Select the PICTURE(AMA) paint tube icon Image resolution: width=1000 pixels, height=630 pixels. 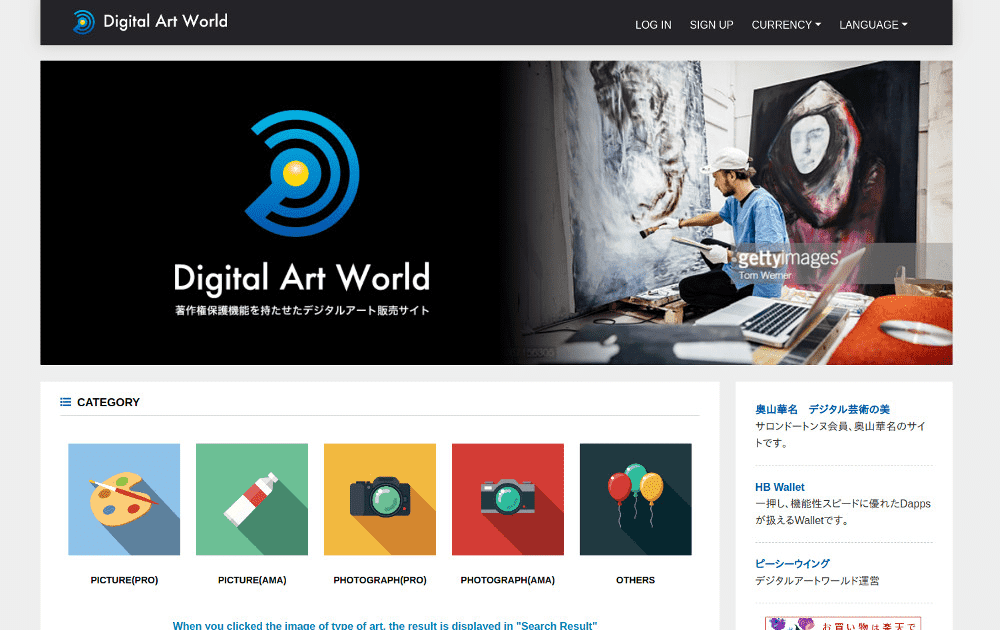point(251,499)
